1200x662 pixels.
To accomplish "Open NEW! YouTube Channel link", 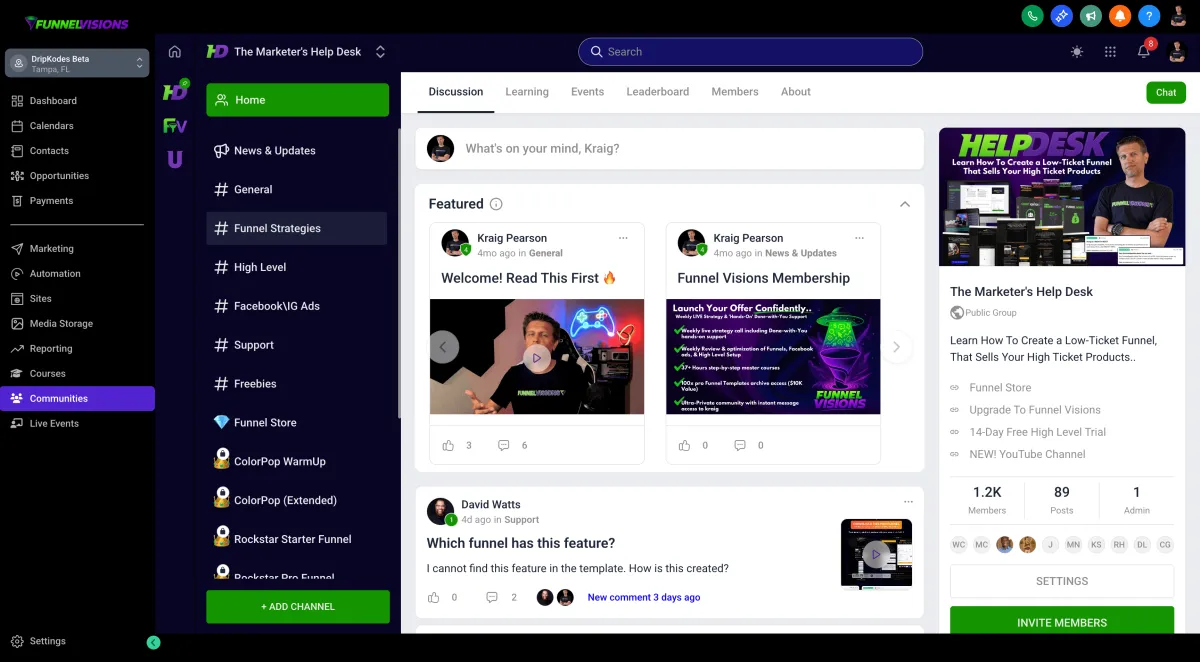I will coord(1027,454).
